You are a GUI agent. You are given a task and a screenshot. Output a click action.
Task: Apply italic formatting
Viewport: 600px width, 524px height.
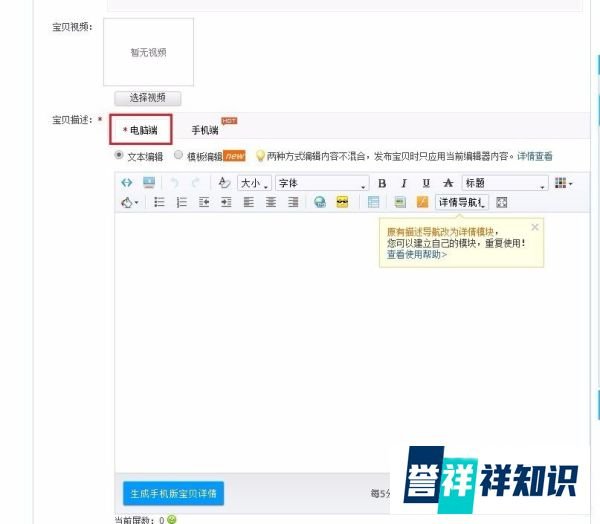[404, 183]
